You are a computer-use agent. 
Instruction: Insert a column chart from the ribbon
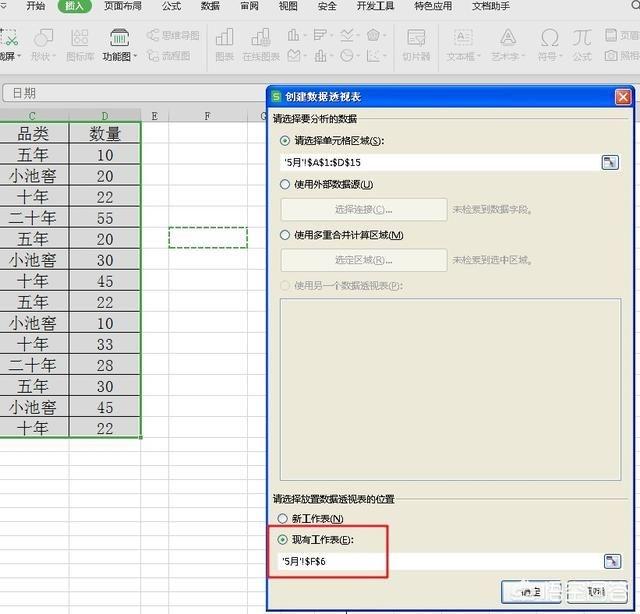click(293, 35)
